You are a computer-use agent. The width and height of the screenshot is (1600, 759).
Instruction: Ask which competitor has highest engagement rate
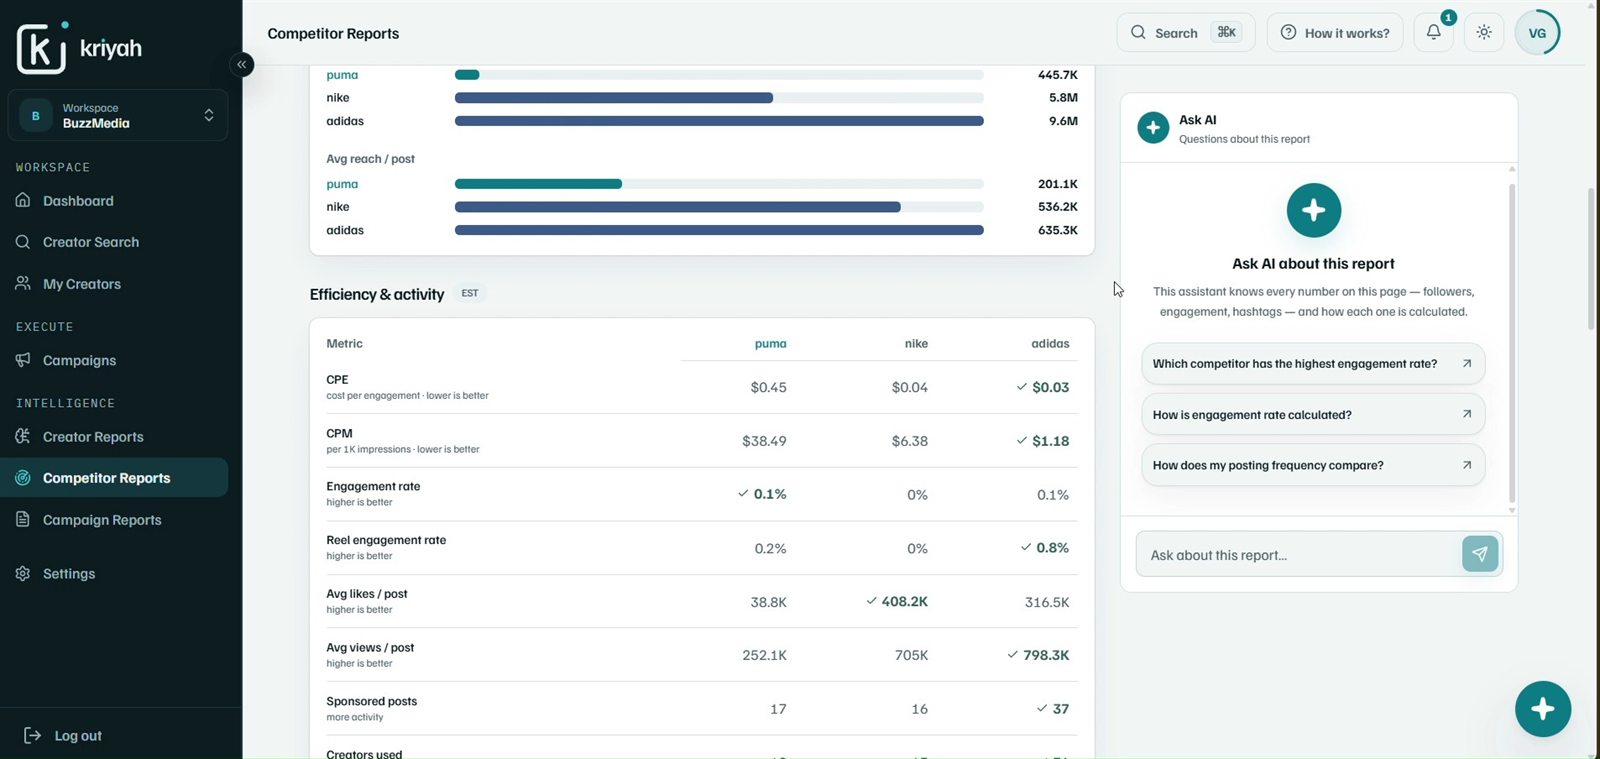coord(1313,364)
